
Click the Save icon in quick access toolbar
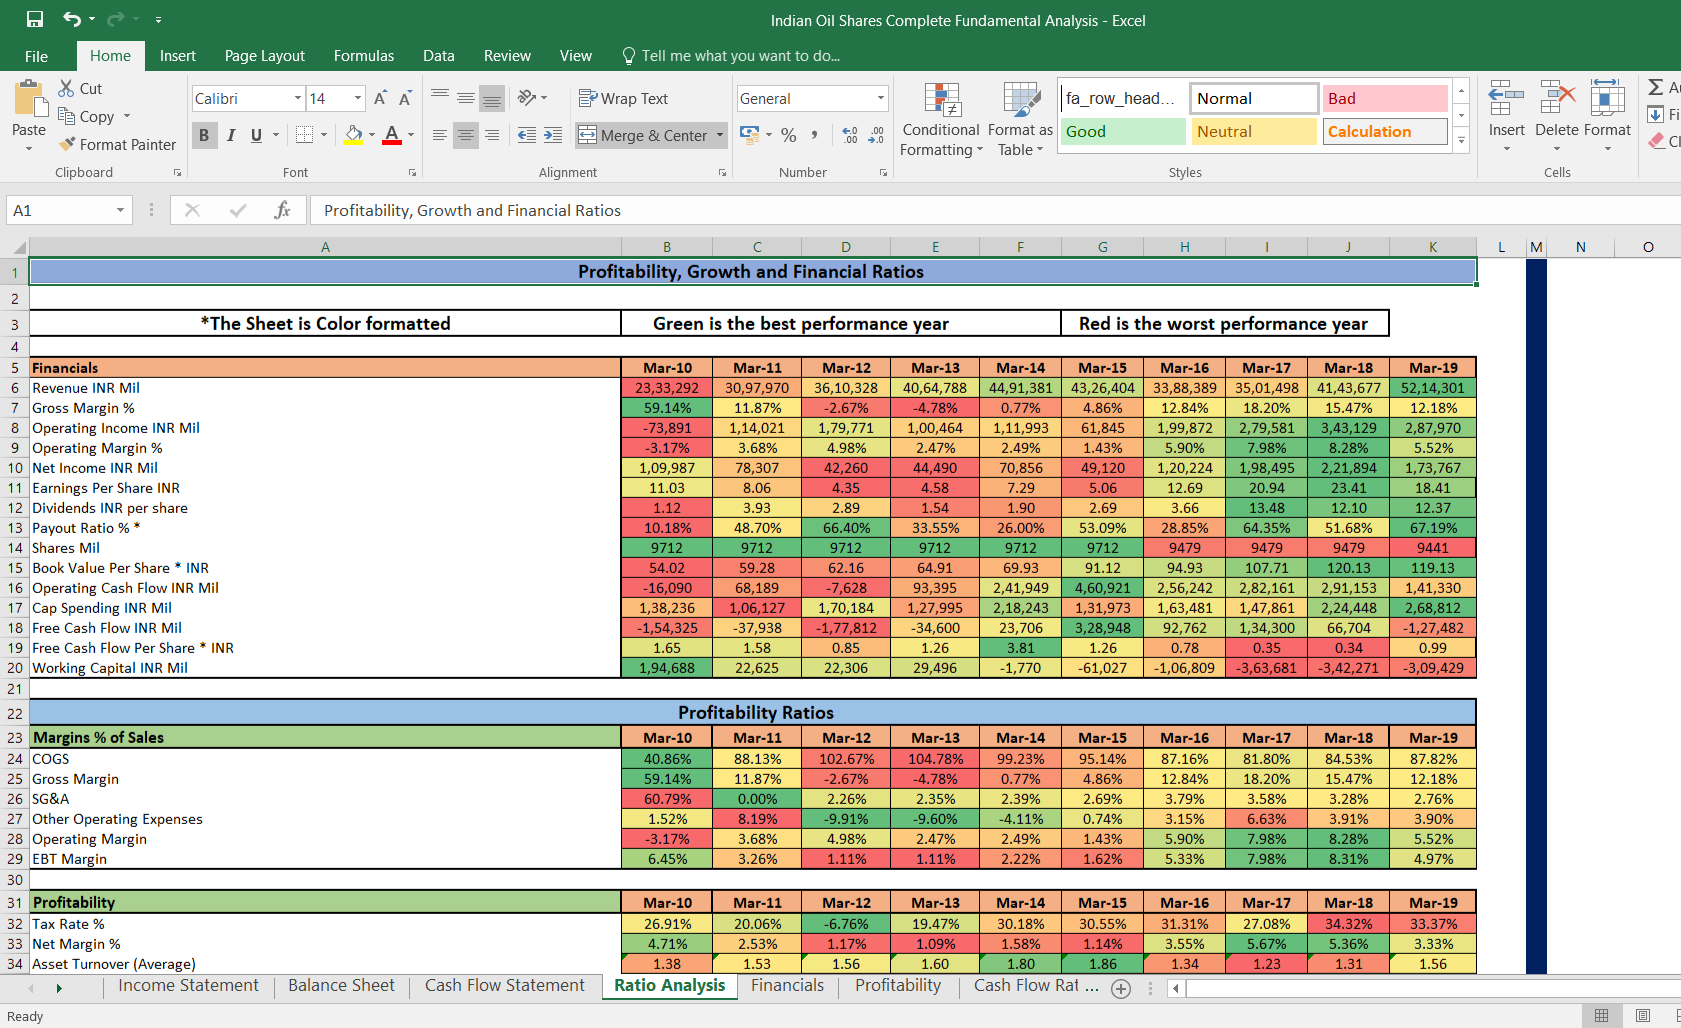click(x=35, y=19)
